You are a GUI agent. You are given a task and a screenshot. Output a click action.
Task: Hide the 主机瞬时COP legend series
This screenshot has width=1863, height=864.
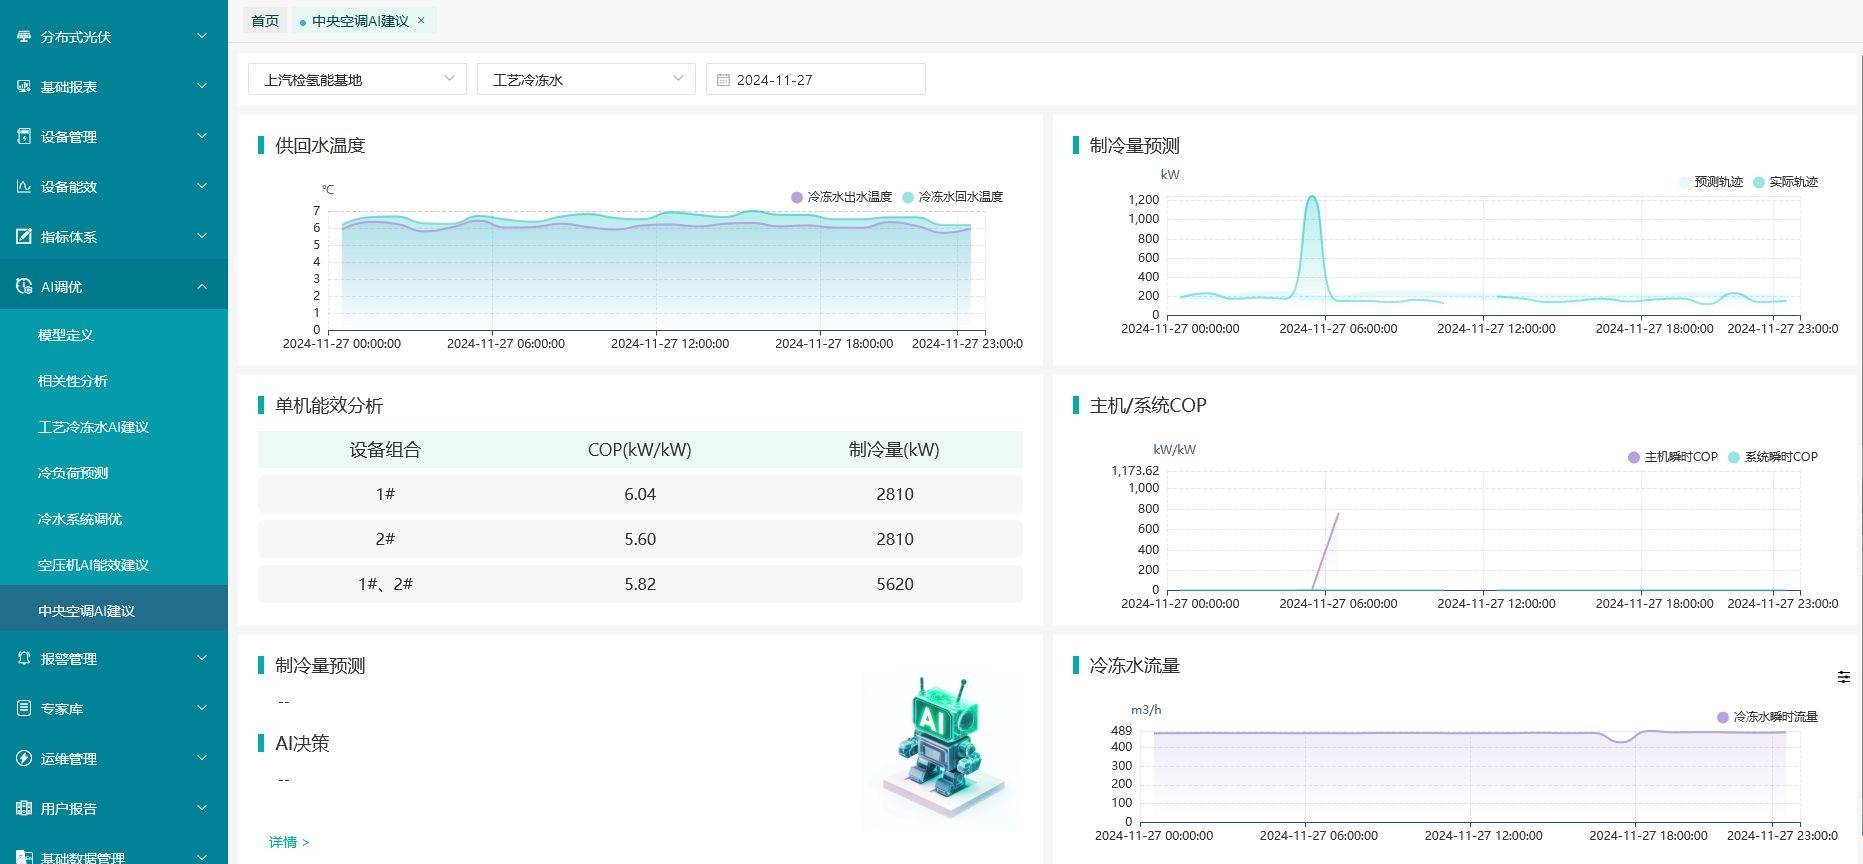click(x=1672, y=457)
